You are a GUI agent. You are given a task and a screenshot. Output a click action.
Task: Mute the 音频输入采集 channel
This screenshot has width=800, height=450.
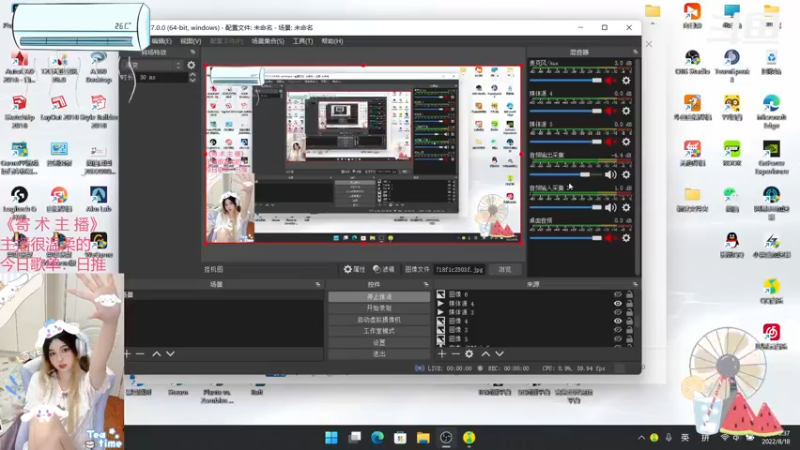coord(610,208)
